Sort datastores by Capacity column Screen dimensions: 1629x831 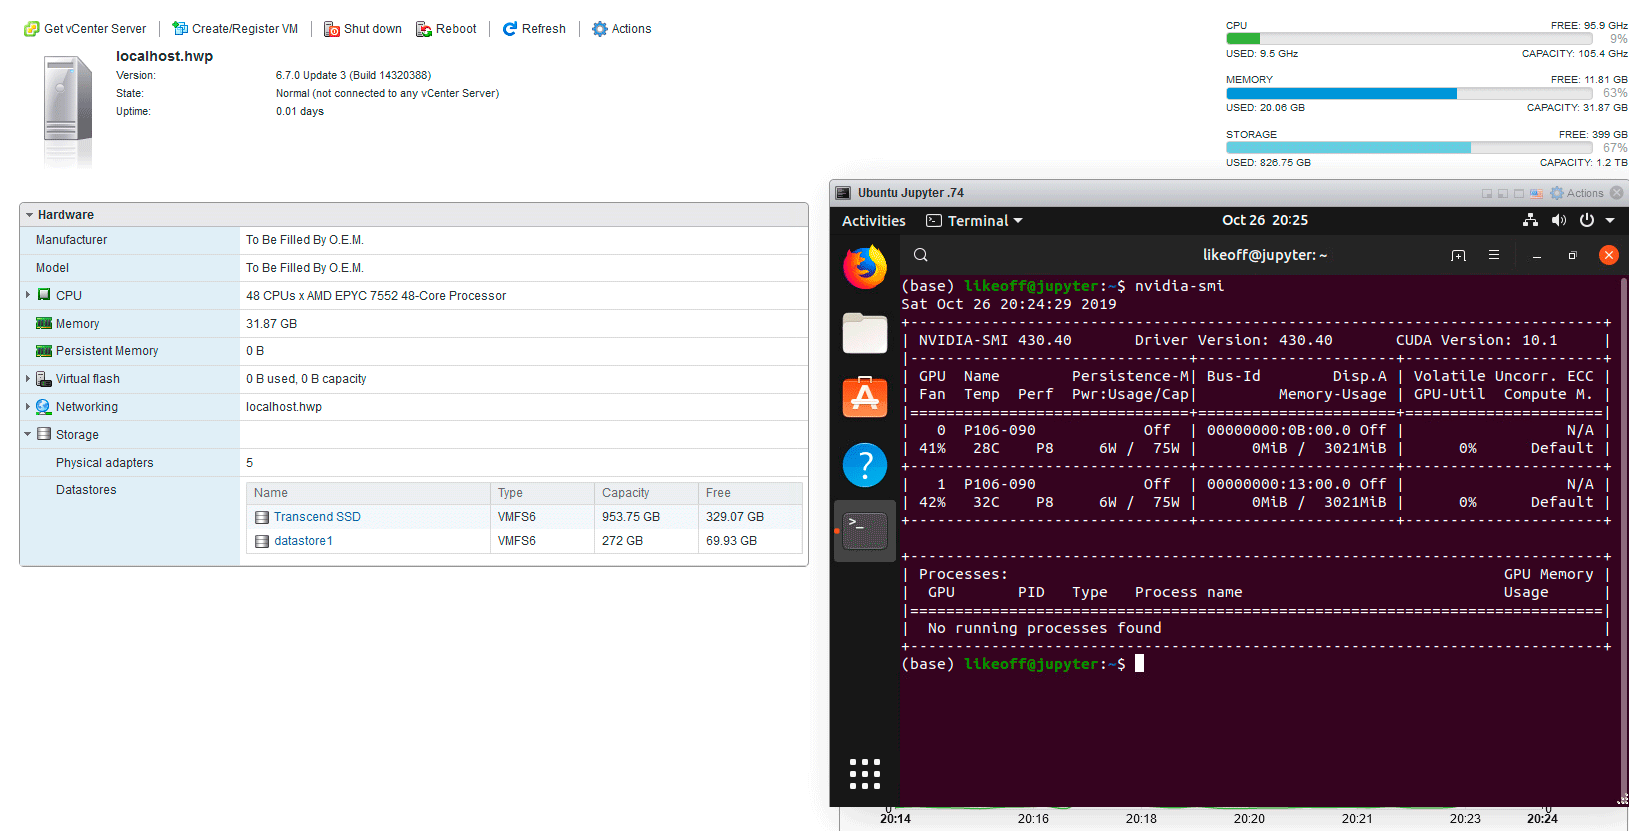[x=646, y=493]
